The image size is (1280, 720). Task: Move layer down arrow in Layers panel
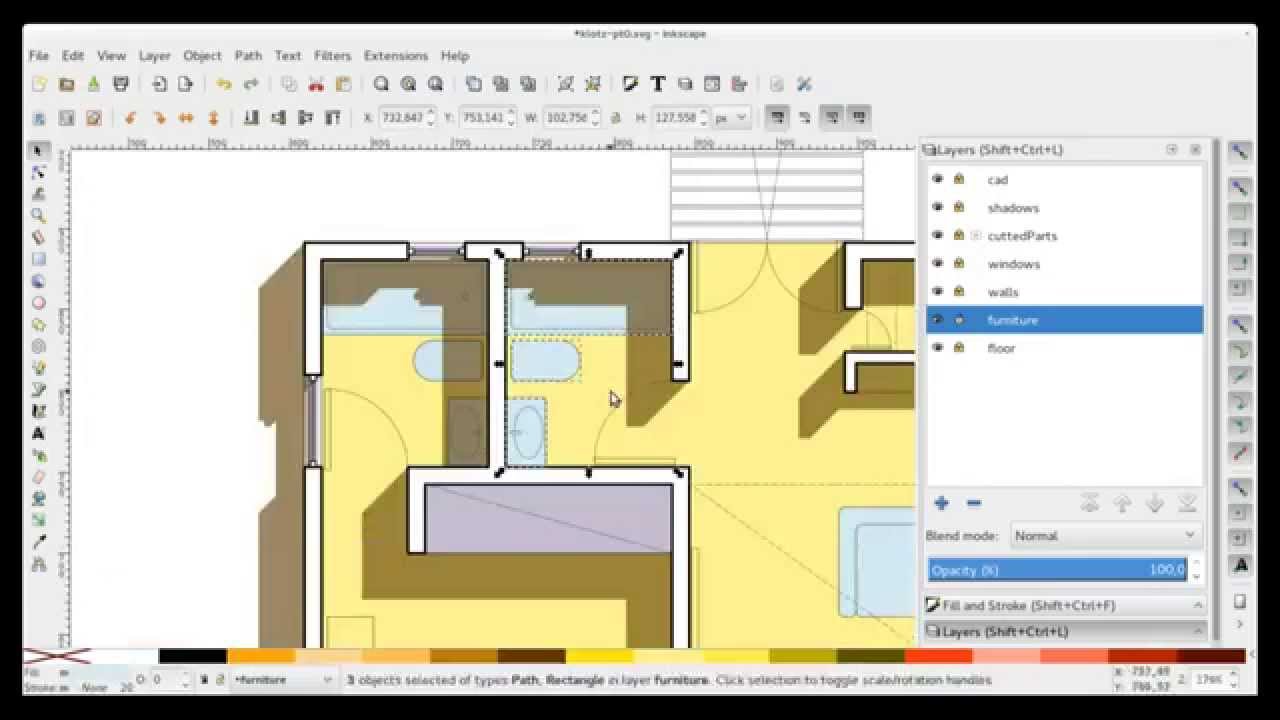pyautogui.click(x=1155, y=504)
